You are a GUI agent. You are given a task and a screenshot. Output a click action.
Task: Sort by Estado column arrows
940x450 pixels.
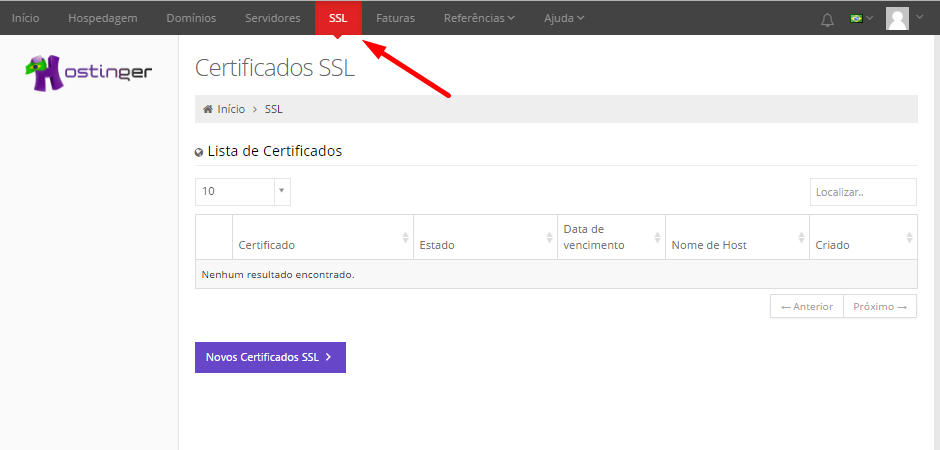[549, 238]
